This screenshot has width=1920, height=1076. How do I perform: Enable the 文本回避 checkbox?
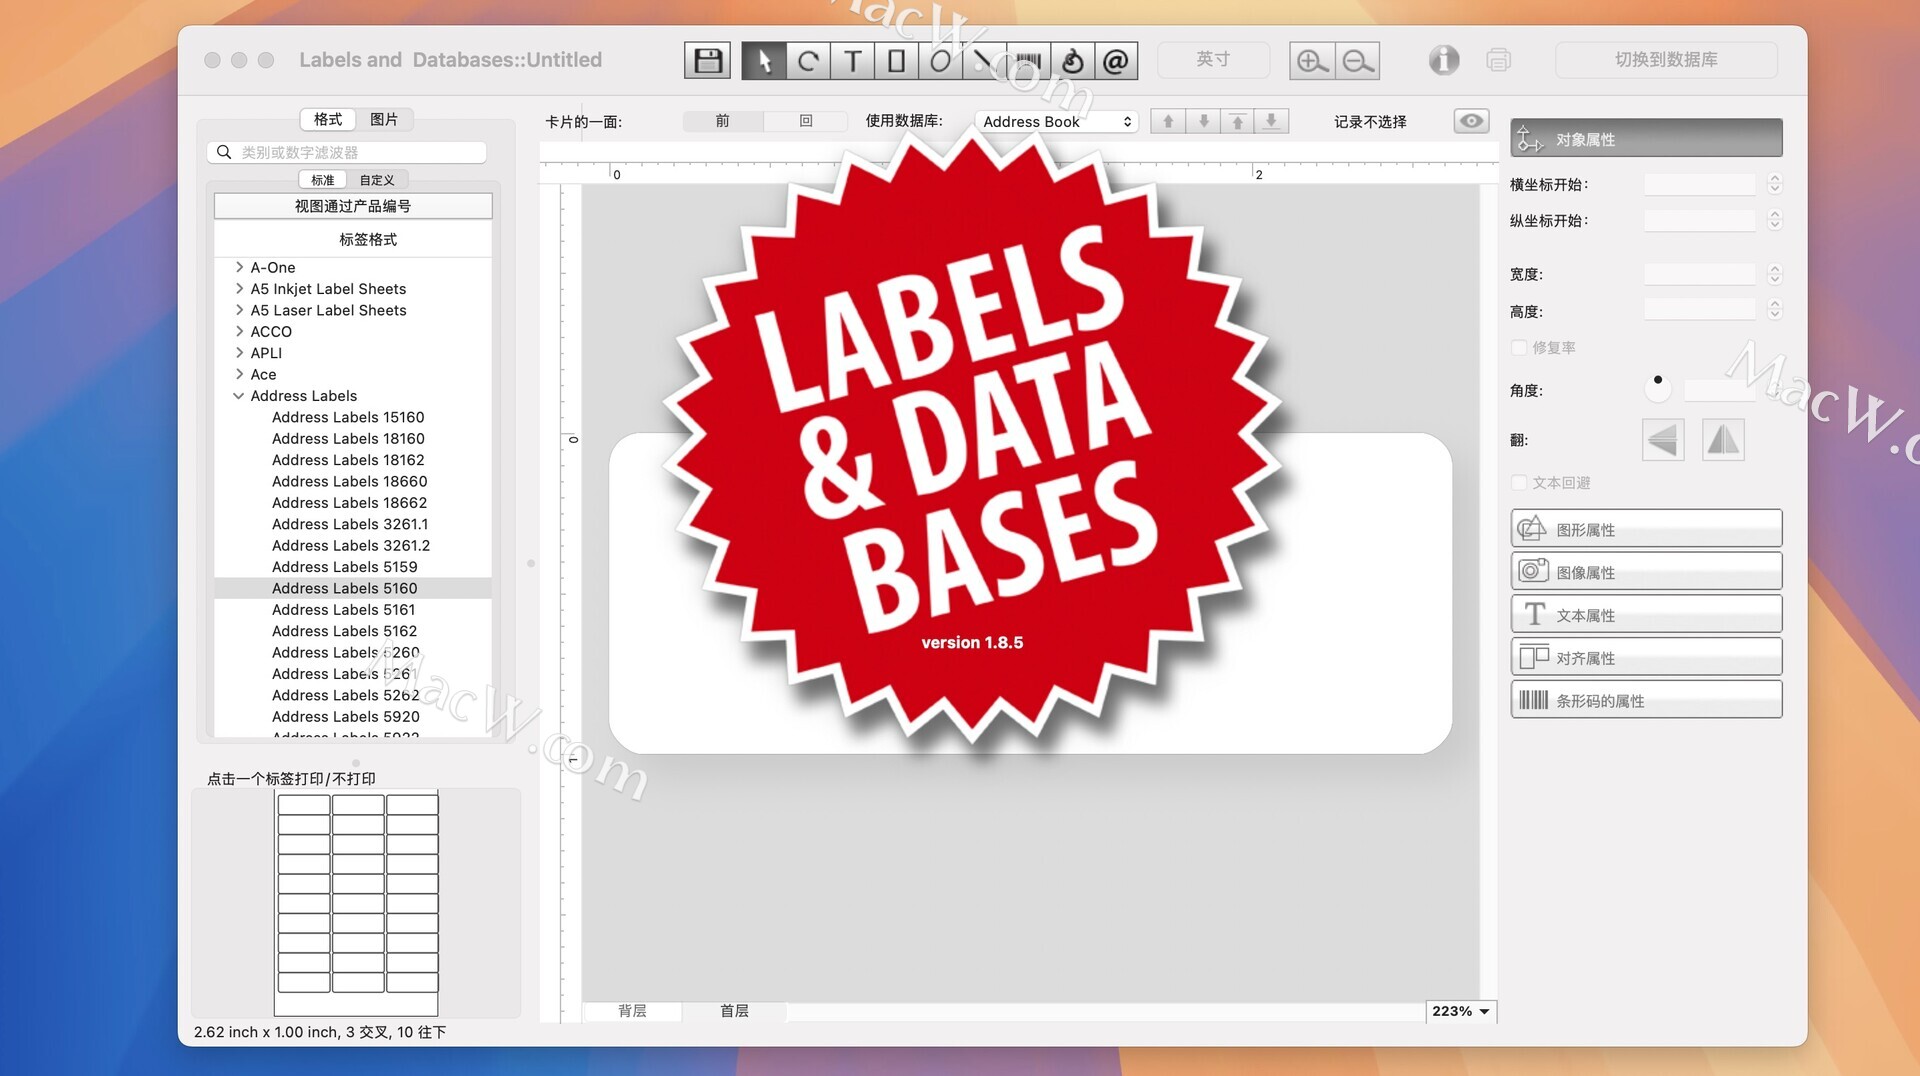[x=1519, y=482]
